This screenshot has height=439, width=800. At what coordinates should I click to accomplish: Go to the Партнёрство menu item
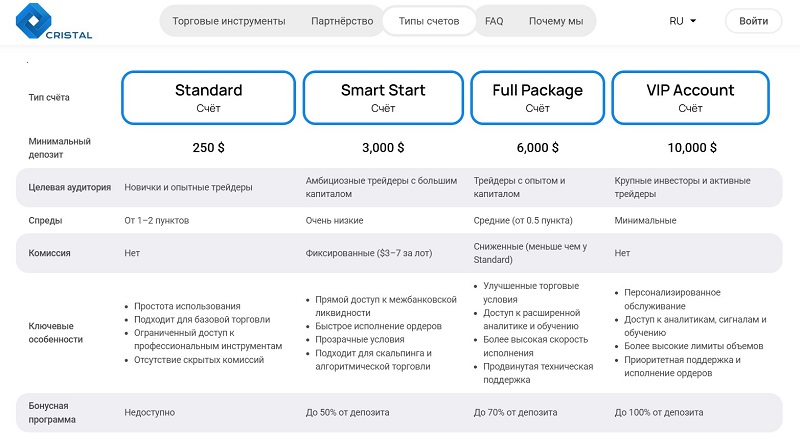tap(342, 21)
